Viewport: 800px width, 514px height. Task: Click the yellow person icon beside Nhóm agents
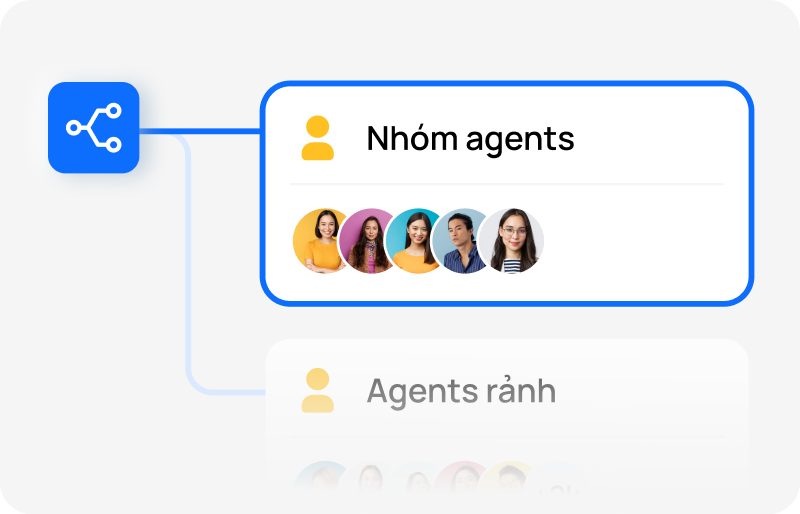(x=317, y=138)
